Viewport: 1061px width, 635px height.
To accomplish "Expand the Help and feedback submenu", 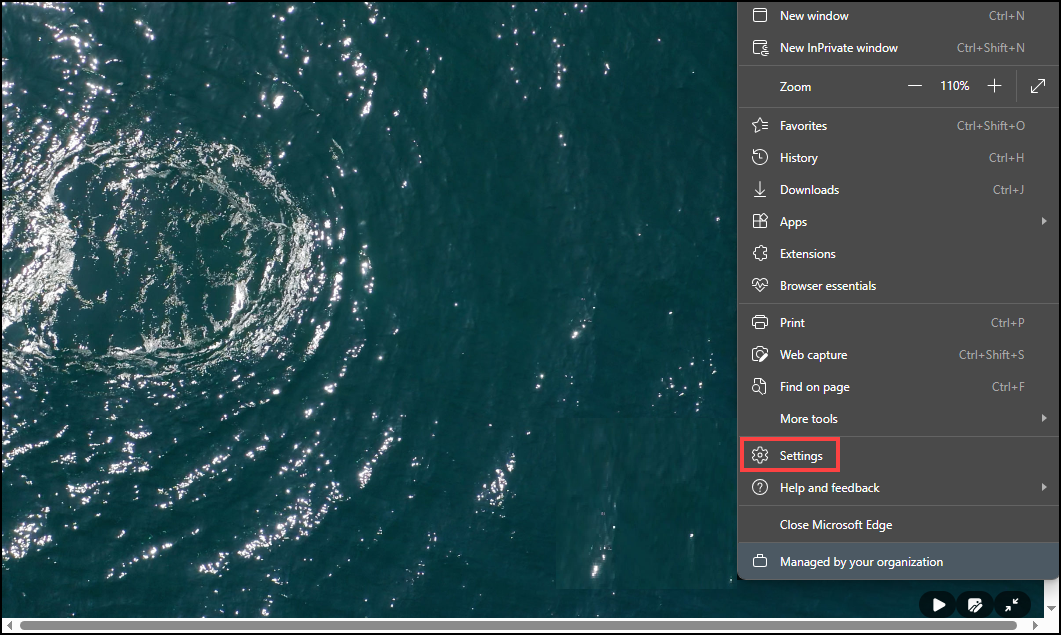I will (x=1044, y=488).
